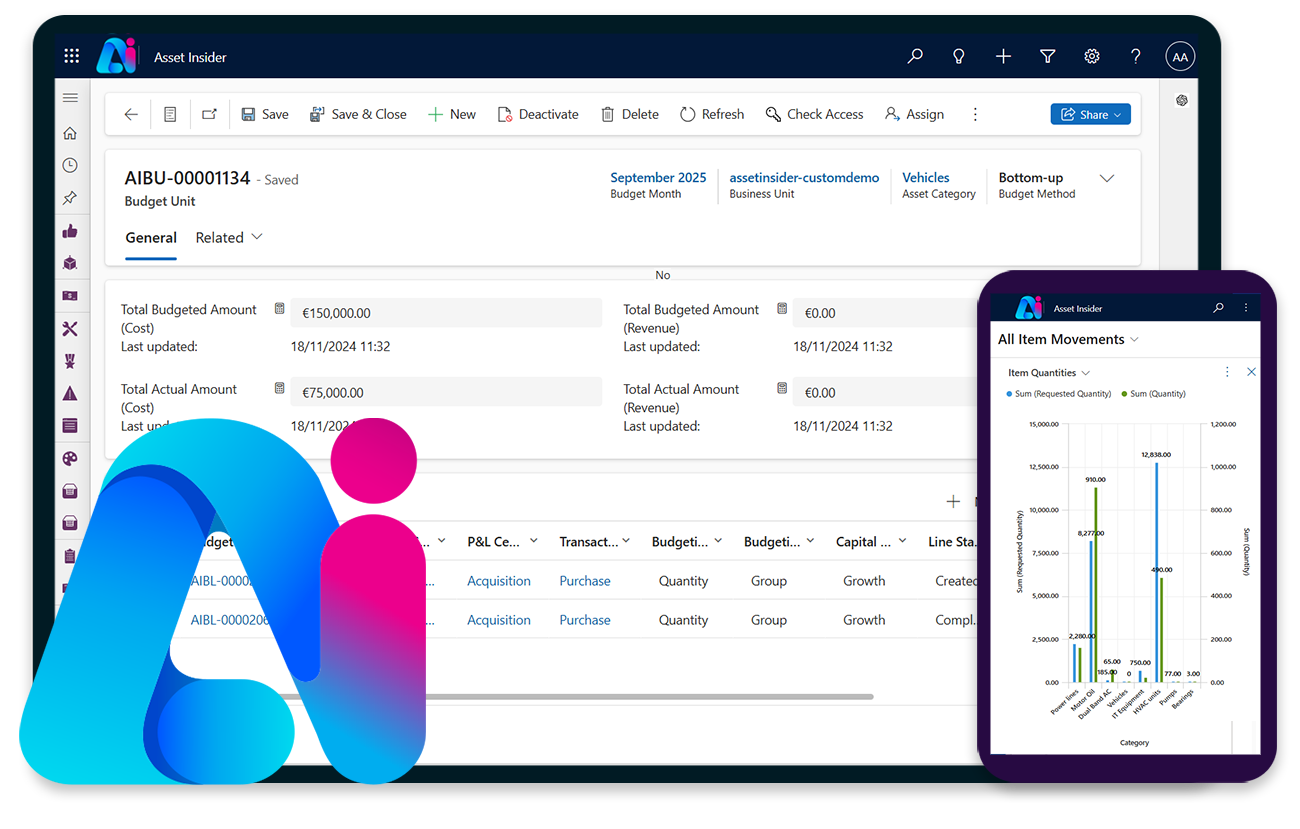Select the wrench tools icon in the sidebar
Viewport: 1300px width, 829px height.
(70, 329)
